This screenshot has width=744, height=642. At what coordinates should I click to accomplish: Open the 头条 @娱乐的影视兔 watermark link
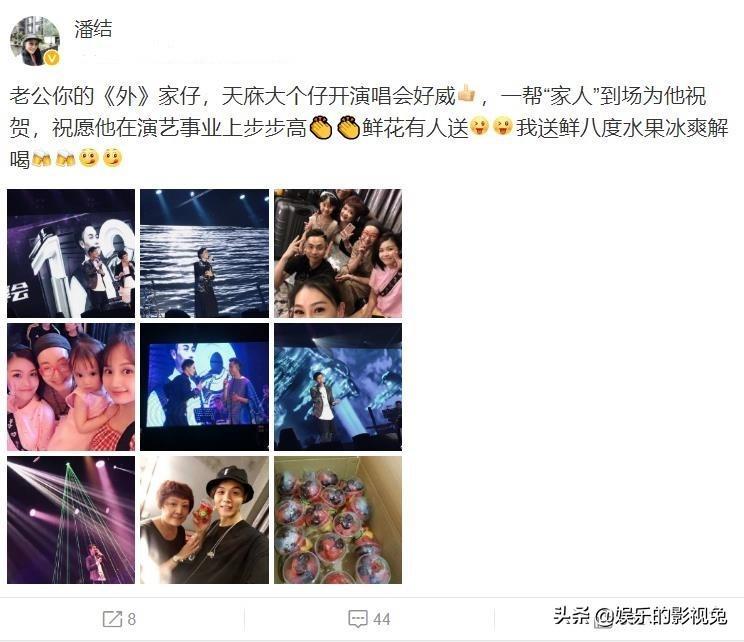click(641, 616)
